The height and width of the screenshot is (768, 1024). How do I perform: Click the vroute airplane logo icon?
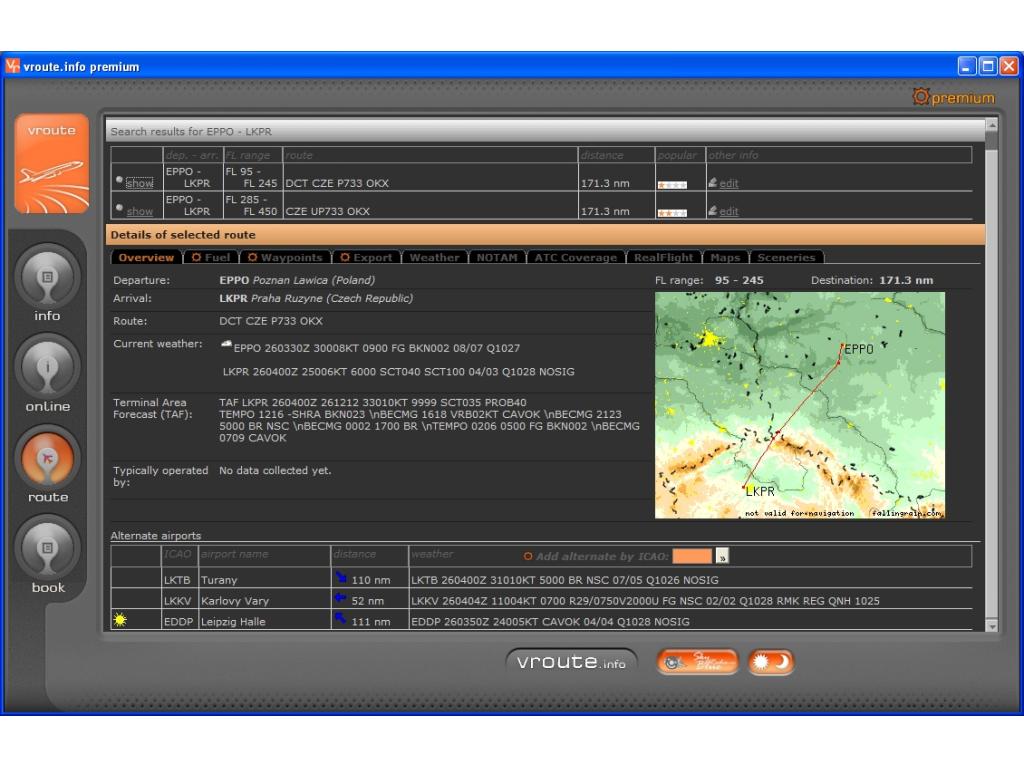pos(52,163)
